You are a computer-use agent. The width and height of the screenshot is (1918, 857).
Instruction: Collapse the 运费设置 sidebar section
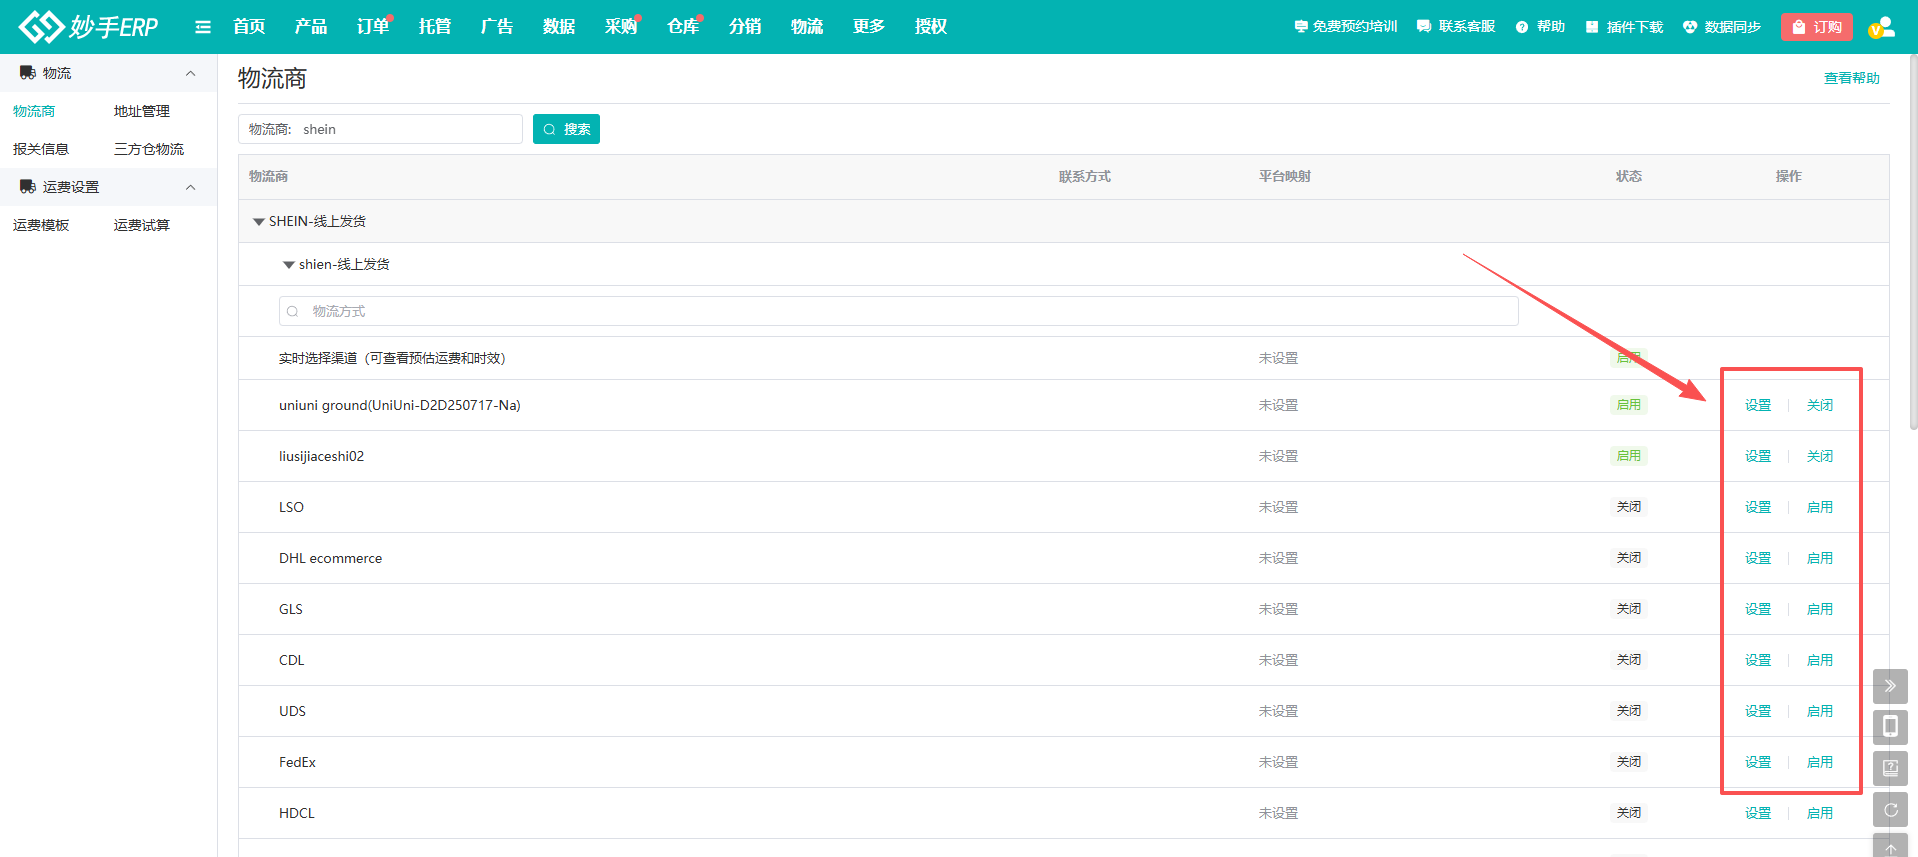click(190, 187)
